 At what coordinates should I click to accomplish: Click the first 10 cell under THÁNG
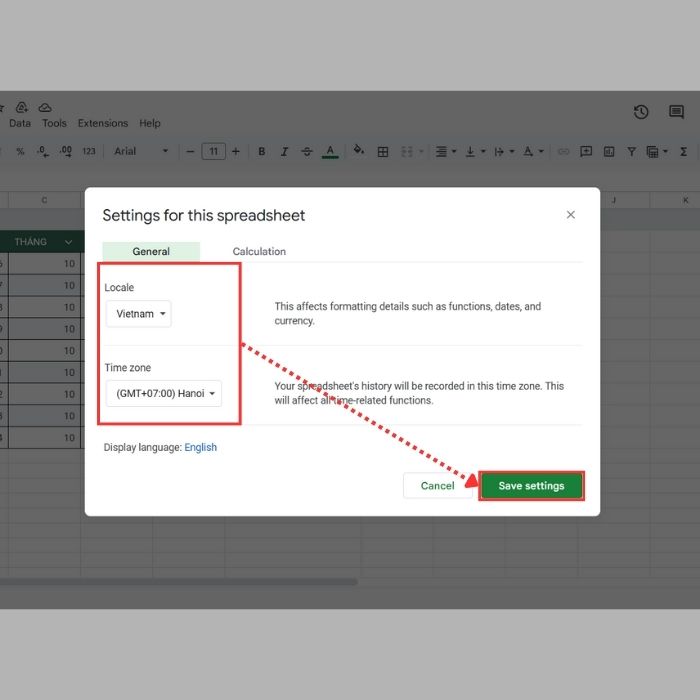coord(44,263)
